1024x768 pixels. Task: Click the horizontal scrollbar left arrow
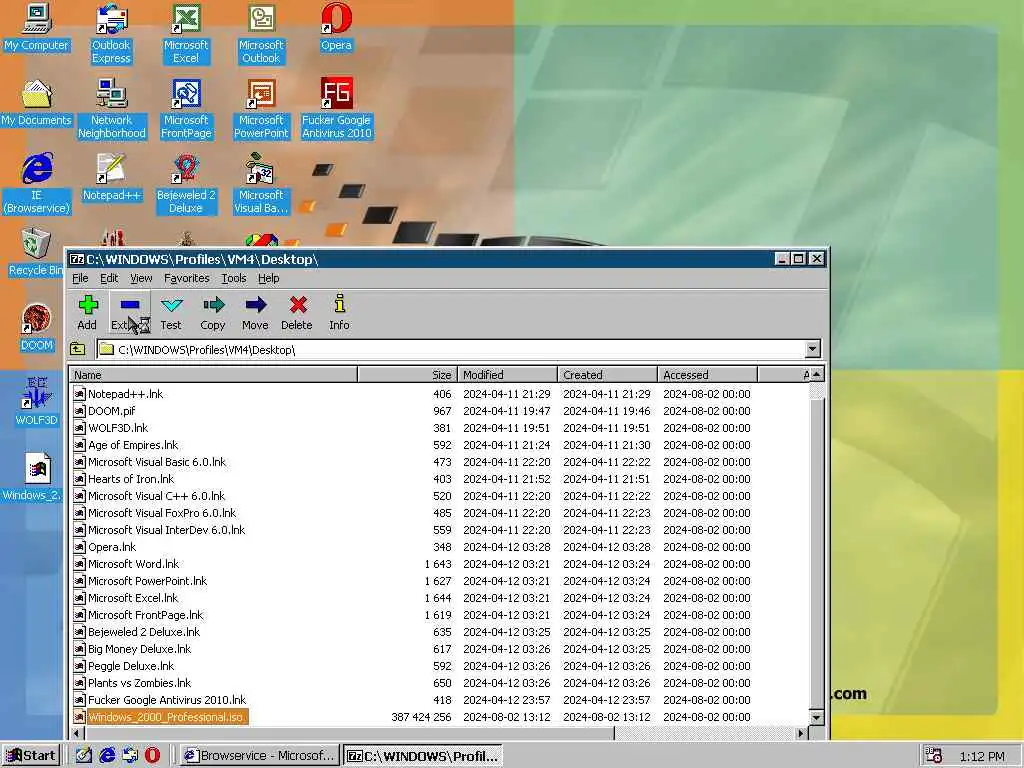(77, 733)
